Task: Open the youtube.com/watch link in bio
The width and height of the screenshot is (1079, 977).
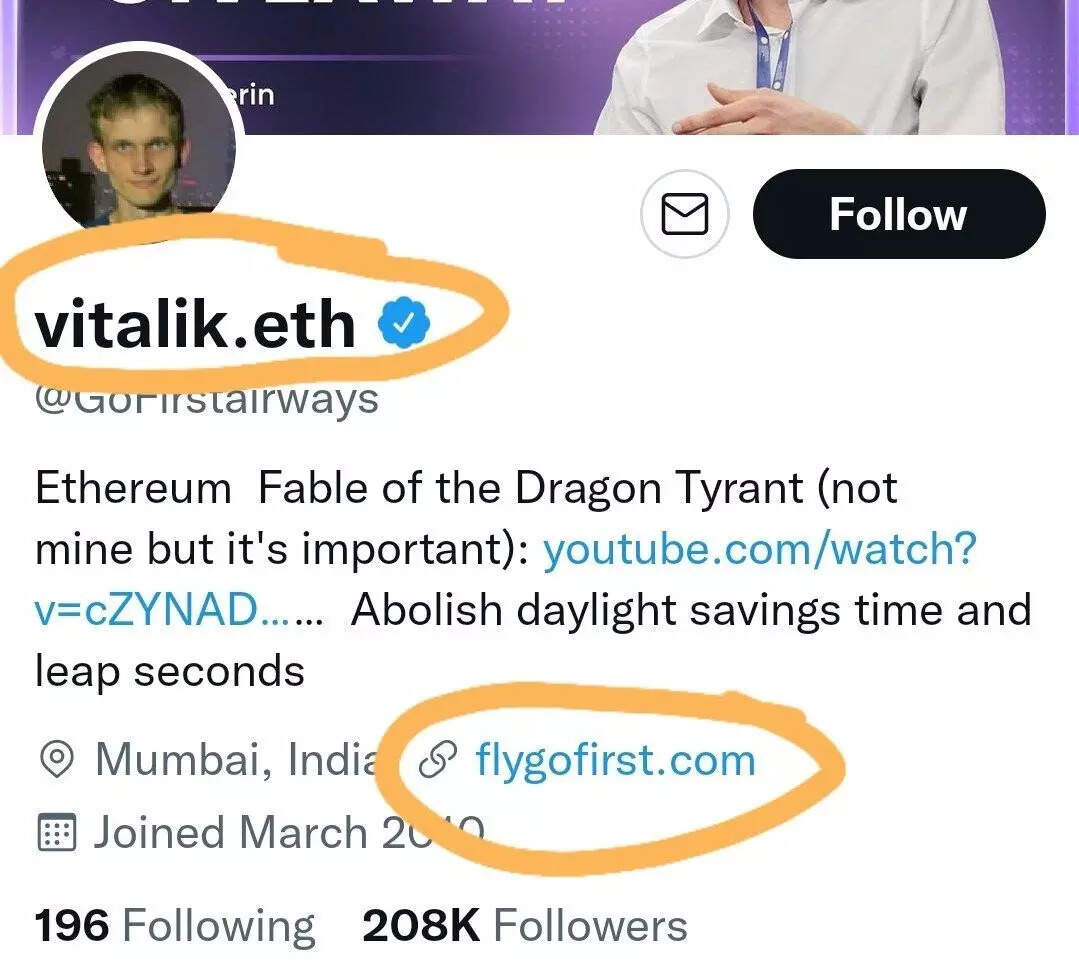Action: (758, 549)
